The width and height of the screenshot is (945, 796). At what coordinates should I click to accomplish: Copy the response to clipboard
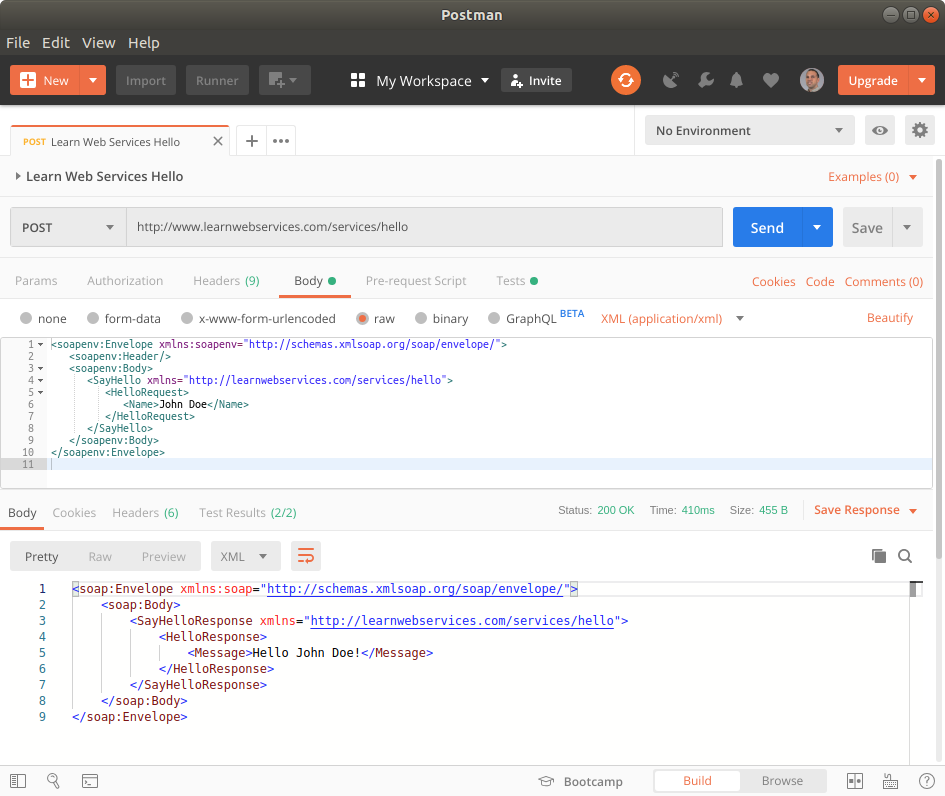pos(879,556)
